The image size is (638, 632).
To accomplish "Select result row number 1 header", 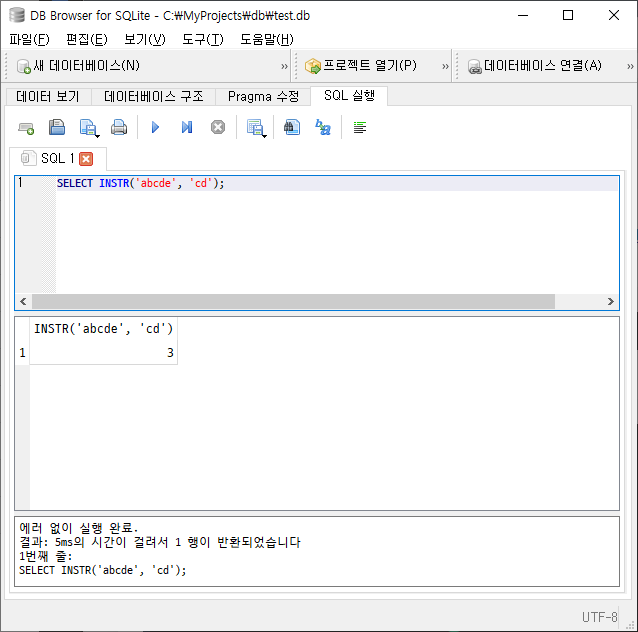I will (x=22, y=352).
